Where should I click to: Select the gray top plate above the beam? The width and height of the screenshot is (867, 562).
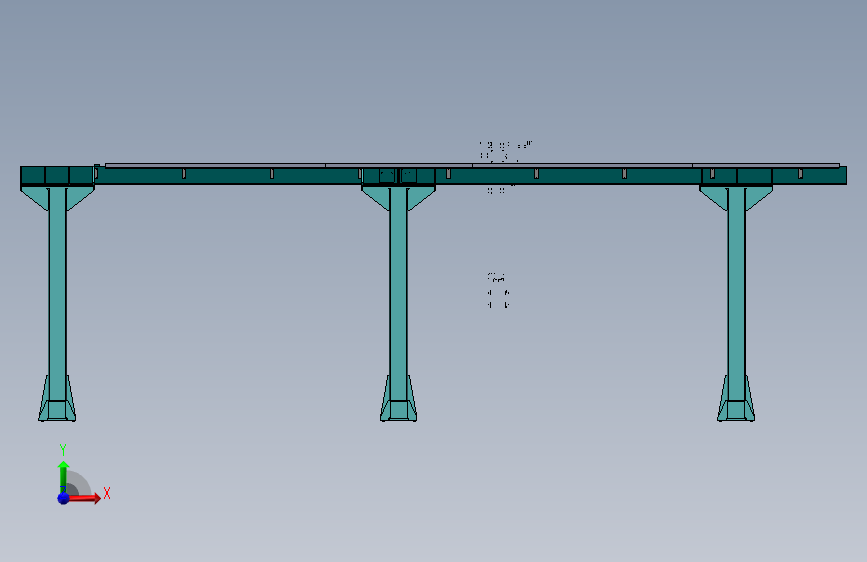click(472, 165)
